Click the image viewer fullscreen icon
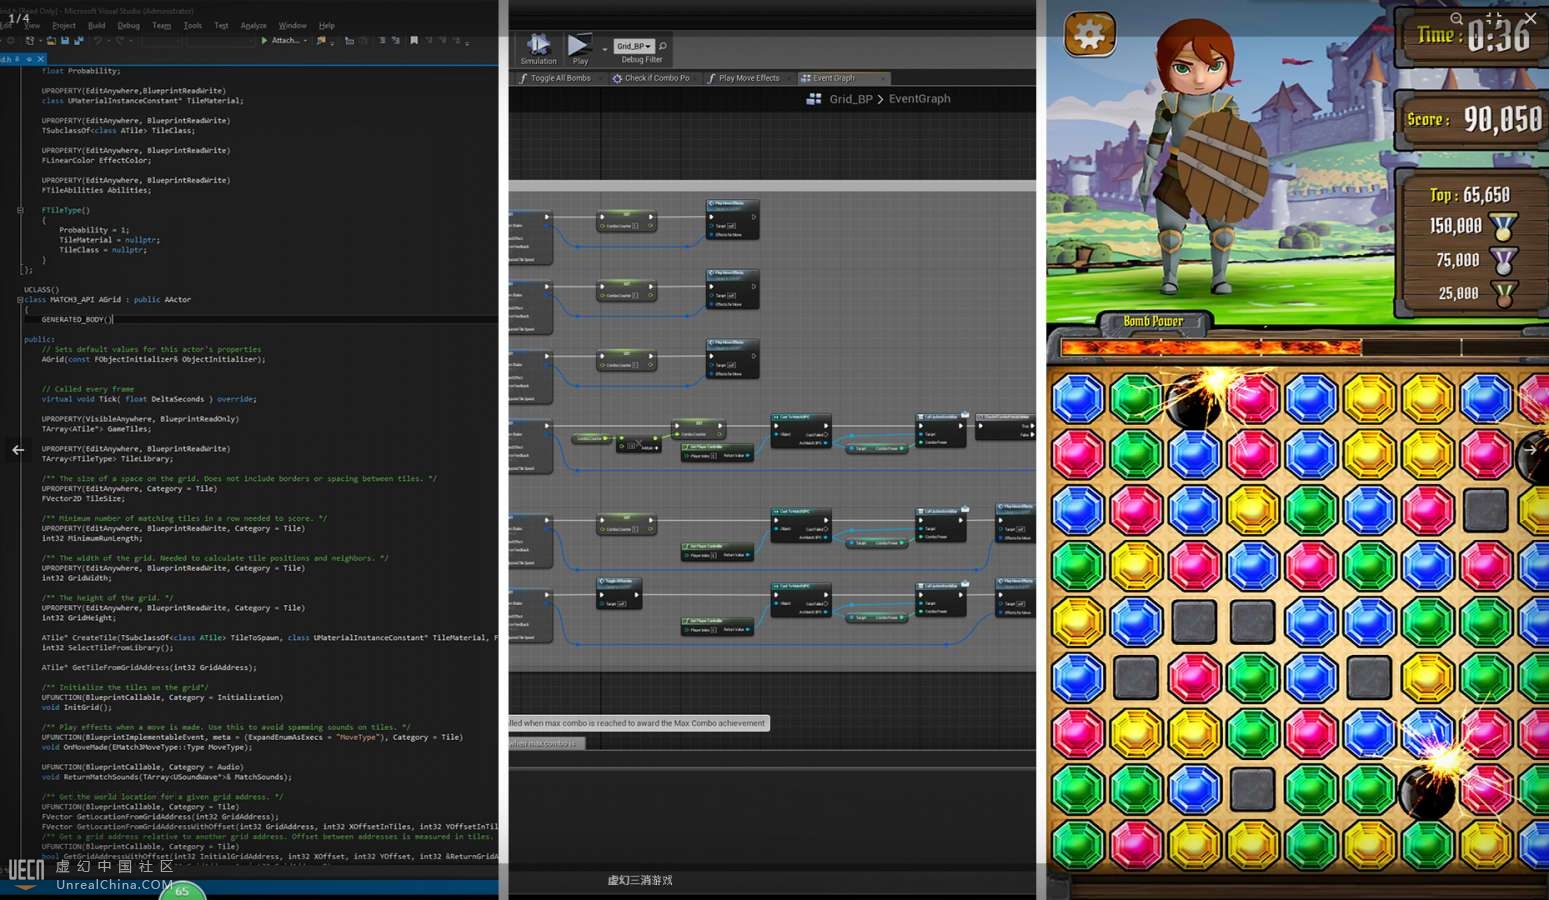Screen dimensions: 1549x900 (1493, 18)
